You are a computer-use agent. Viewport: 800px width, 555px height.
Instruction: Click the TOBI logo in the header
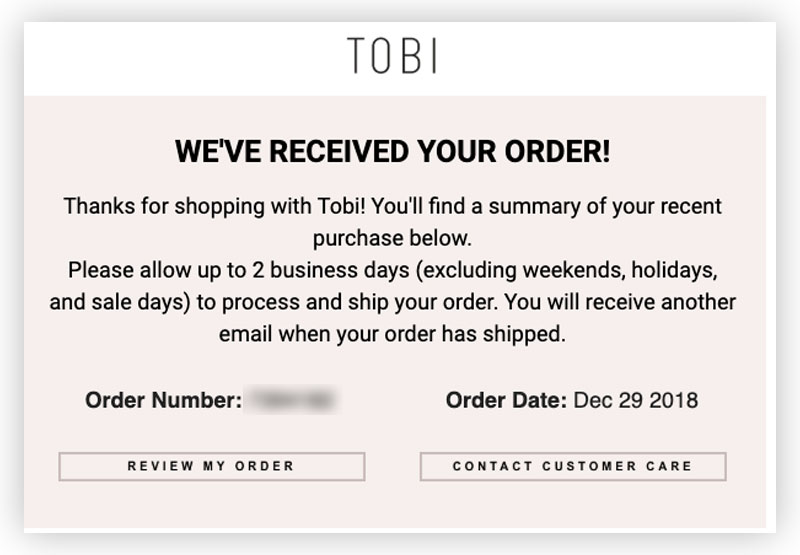click(x=392, y=56)
